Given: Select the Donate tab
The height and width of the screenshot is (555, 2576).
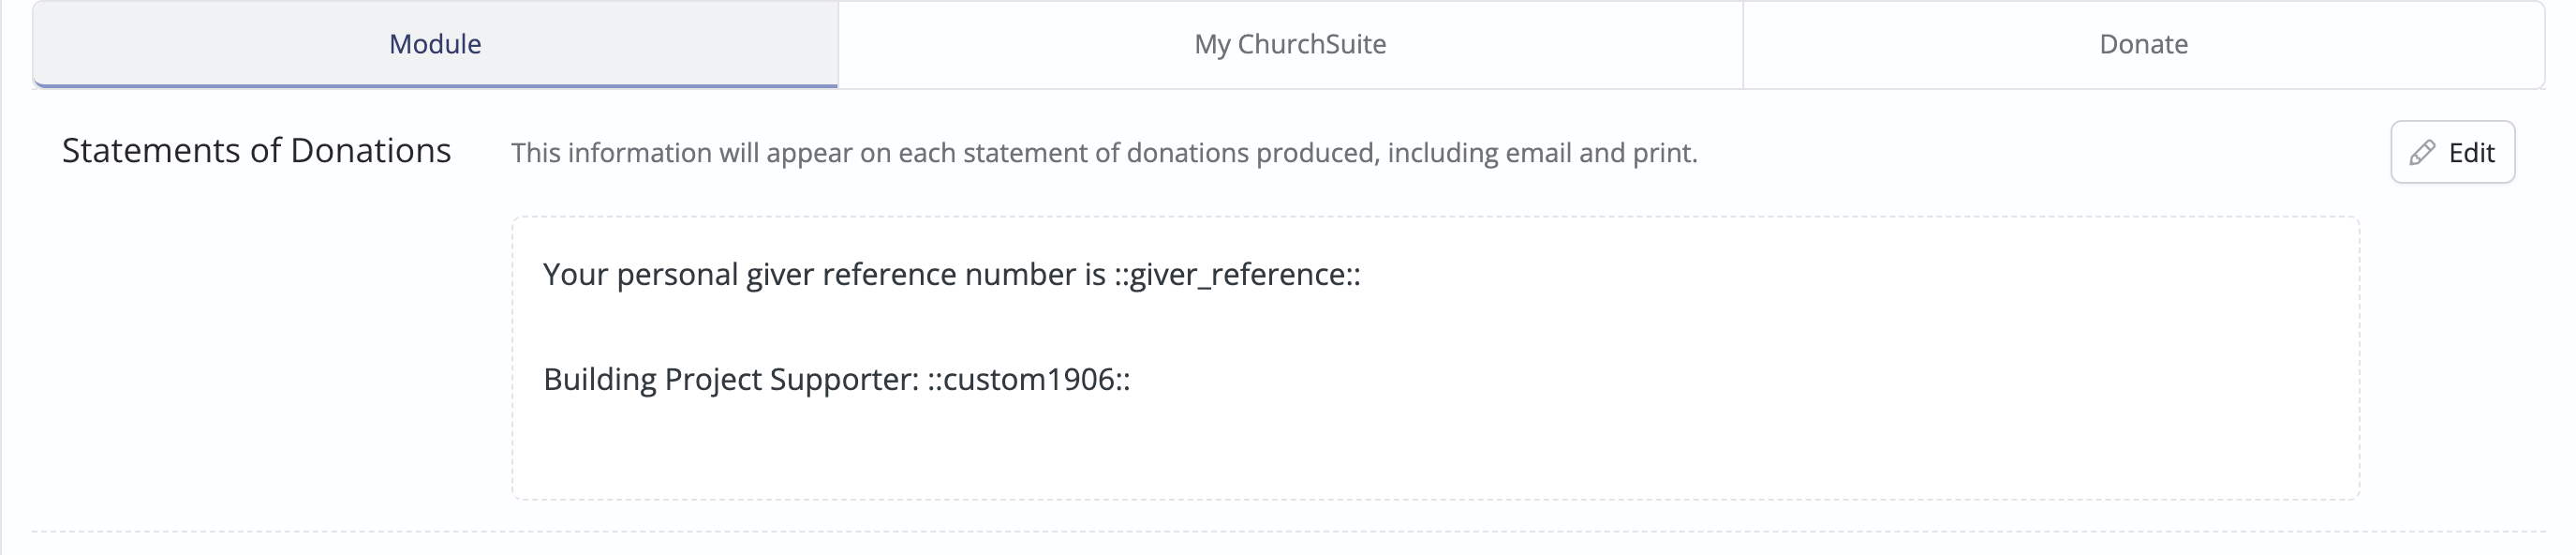Looking at the screenshot, I should (x=2143, y=44).
